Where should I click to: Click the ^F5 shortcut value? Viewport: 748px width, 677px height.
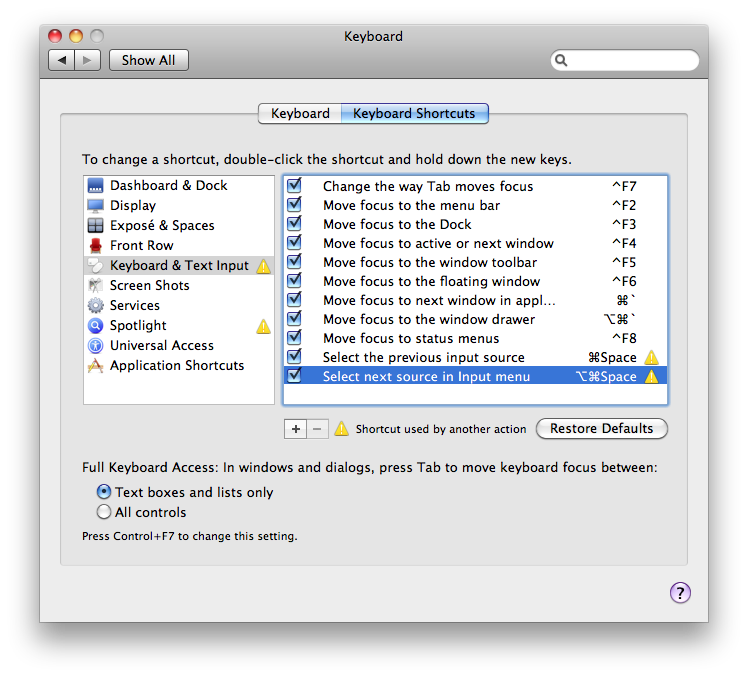pos(624,262)
